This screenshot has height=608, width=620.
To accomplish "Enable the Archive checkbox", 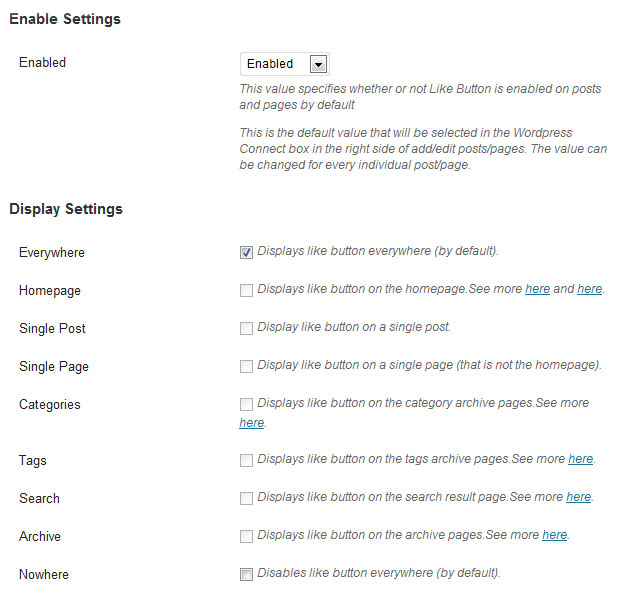I will point(246,536).
